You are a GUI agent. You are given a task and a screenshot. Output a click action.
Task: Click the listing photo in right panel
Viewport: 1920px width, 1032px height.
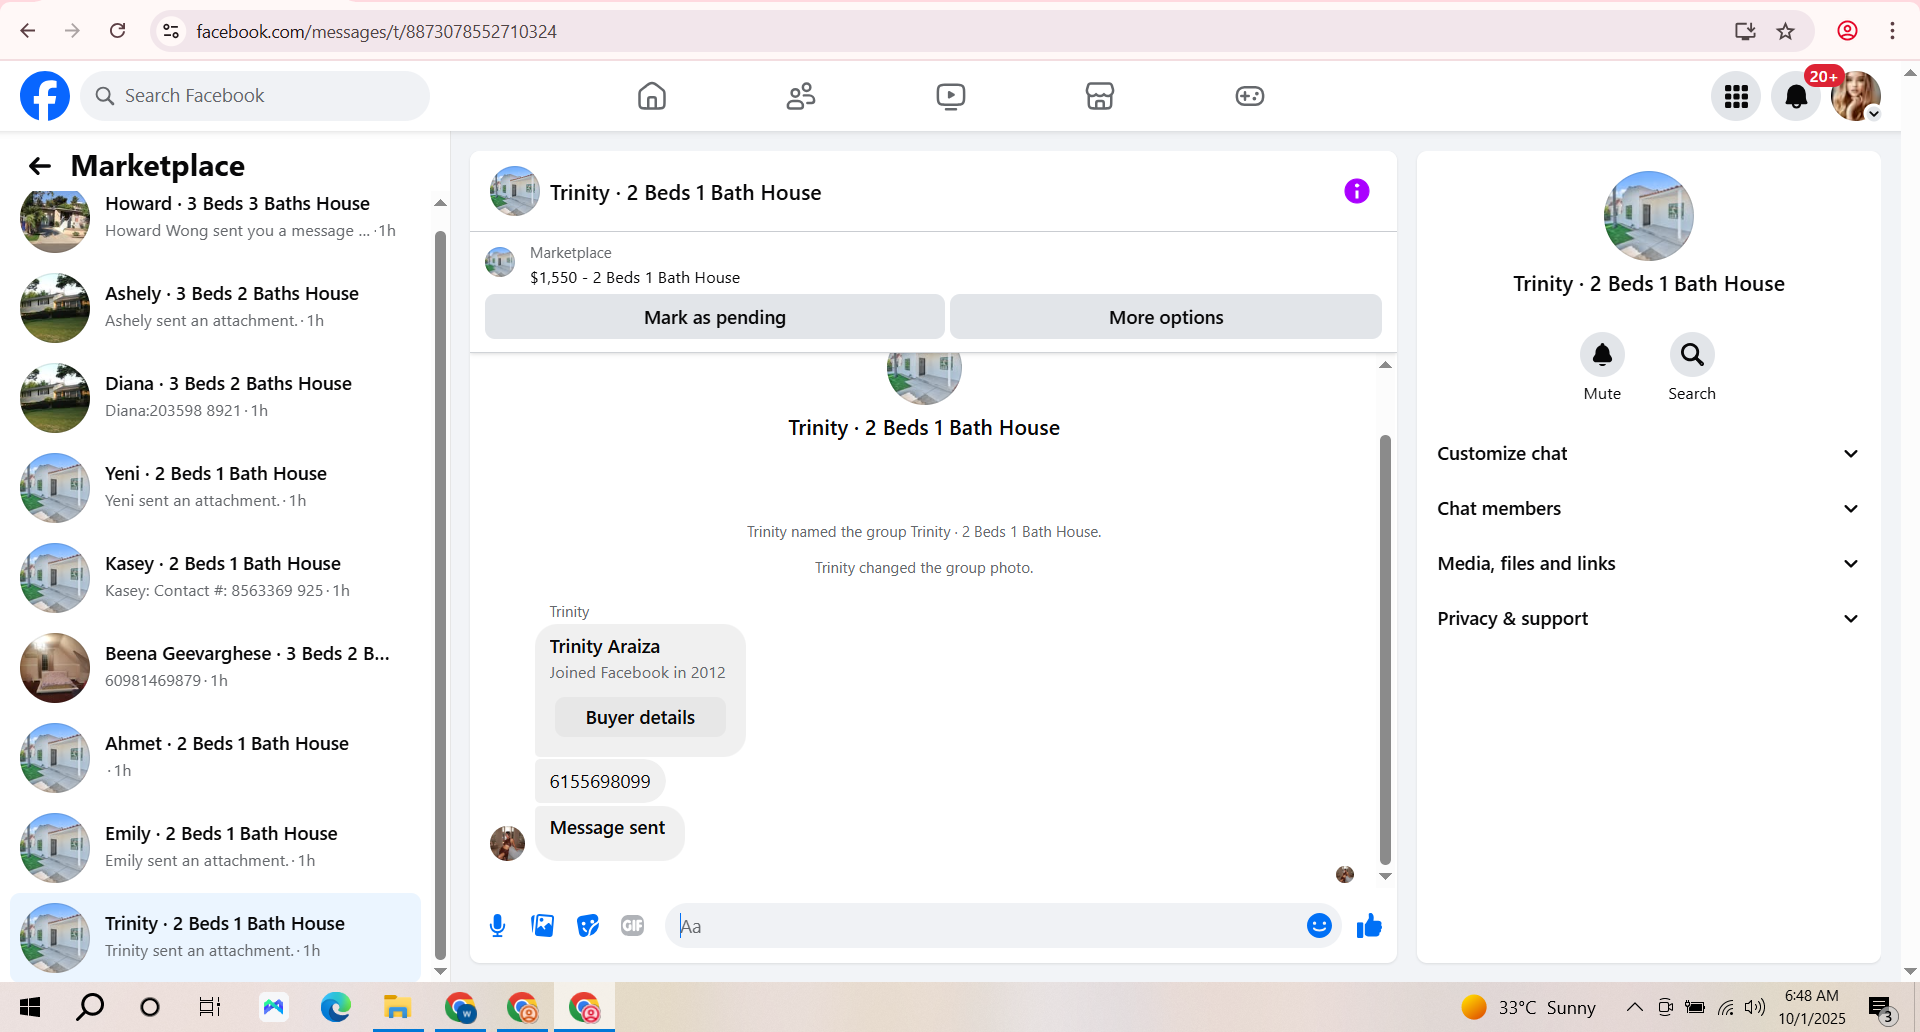(x=1648, y=216)
